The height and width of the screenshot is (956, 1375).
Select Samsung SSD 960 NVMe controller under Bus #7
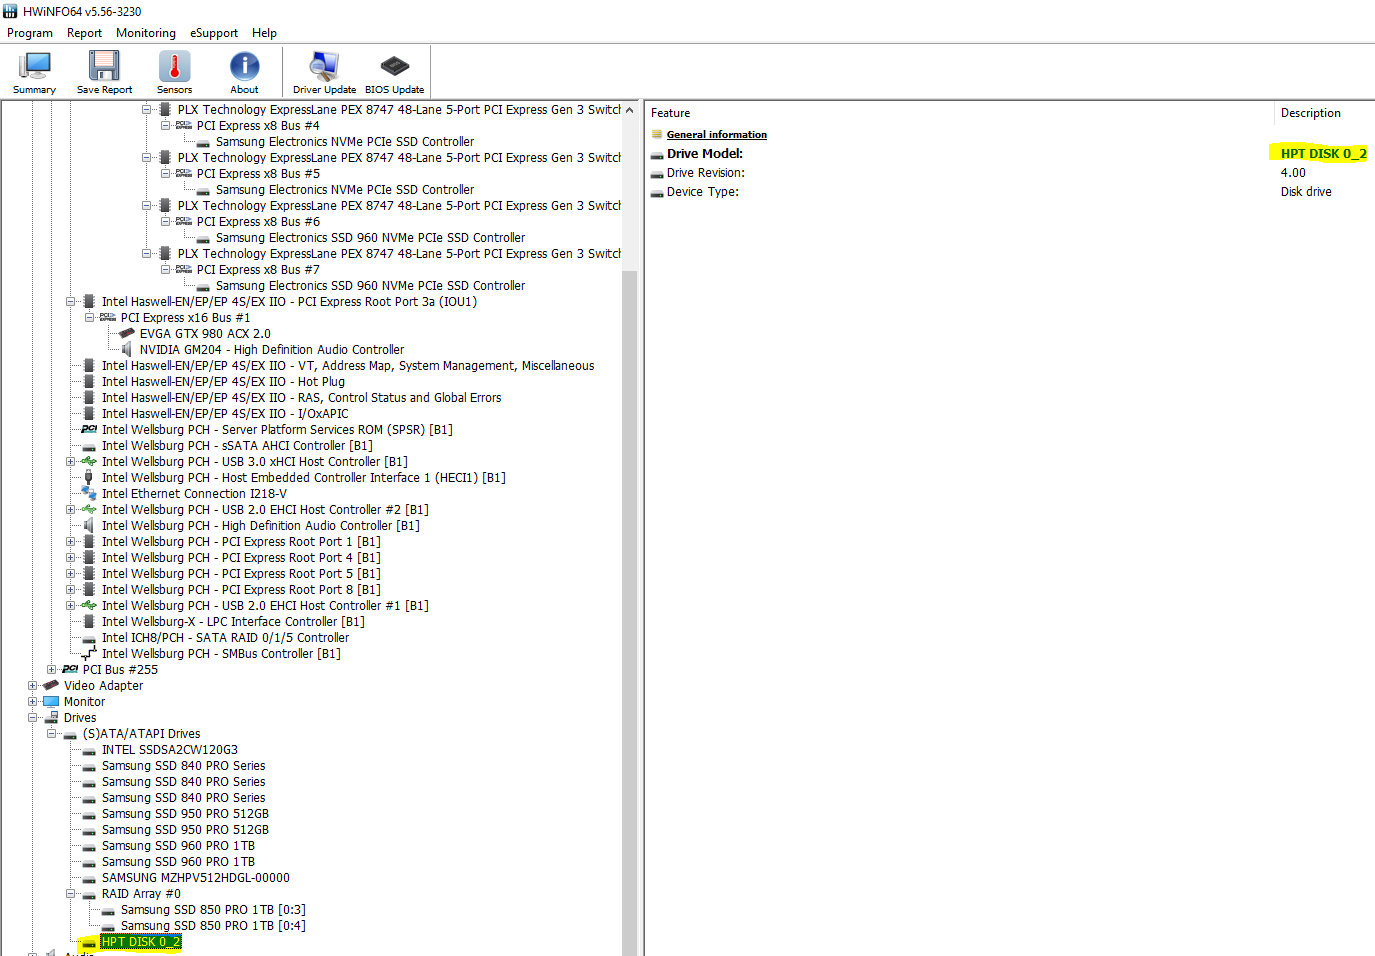pyautogui.click(x=370, y=286)
